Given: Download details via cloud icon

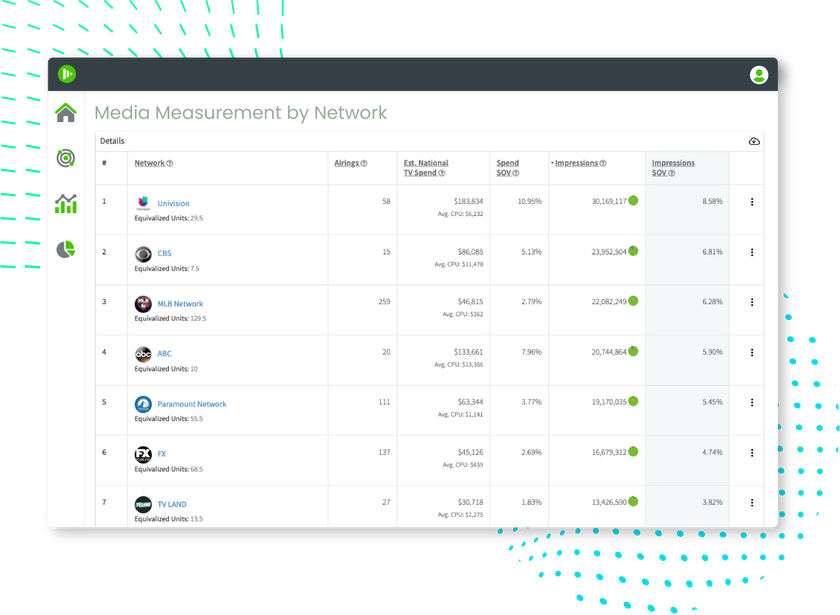Looking at the screenshot, I should tap(754, 141).
